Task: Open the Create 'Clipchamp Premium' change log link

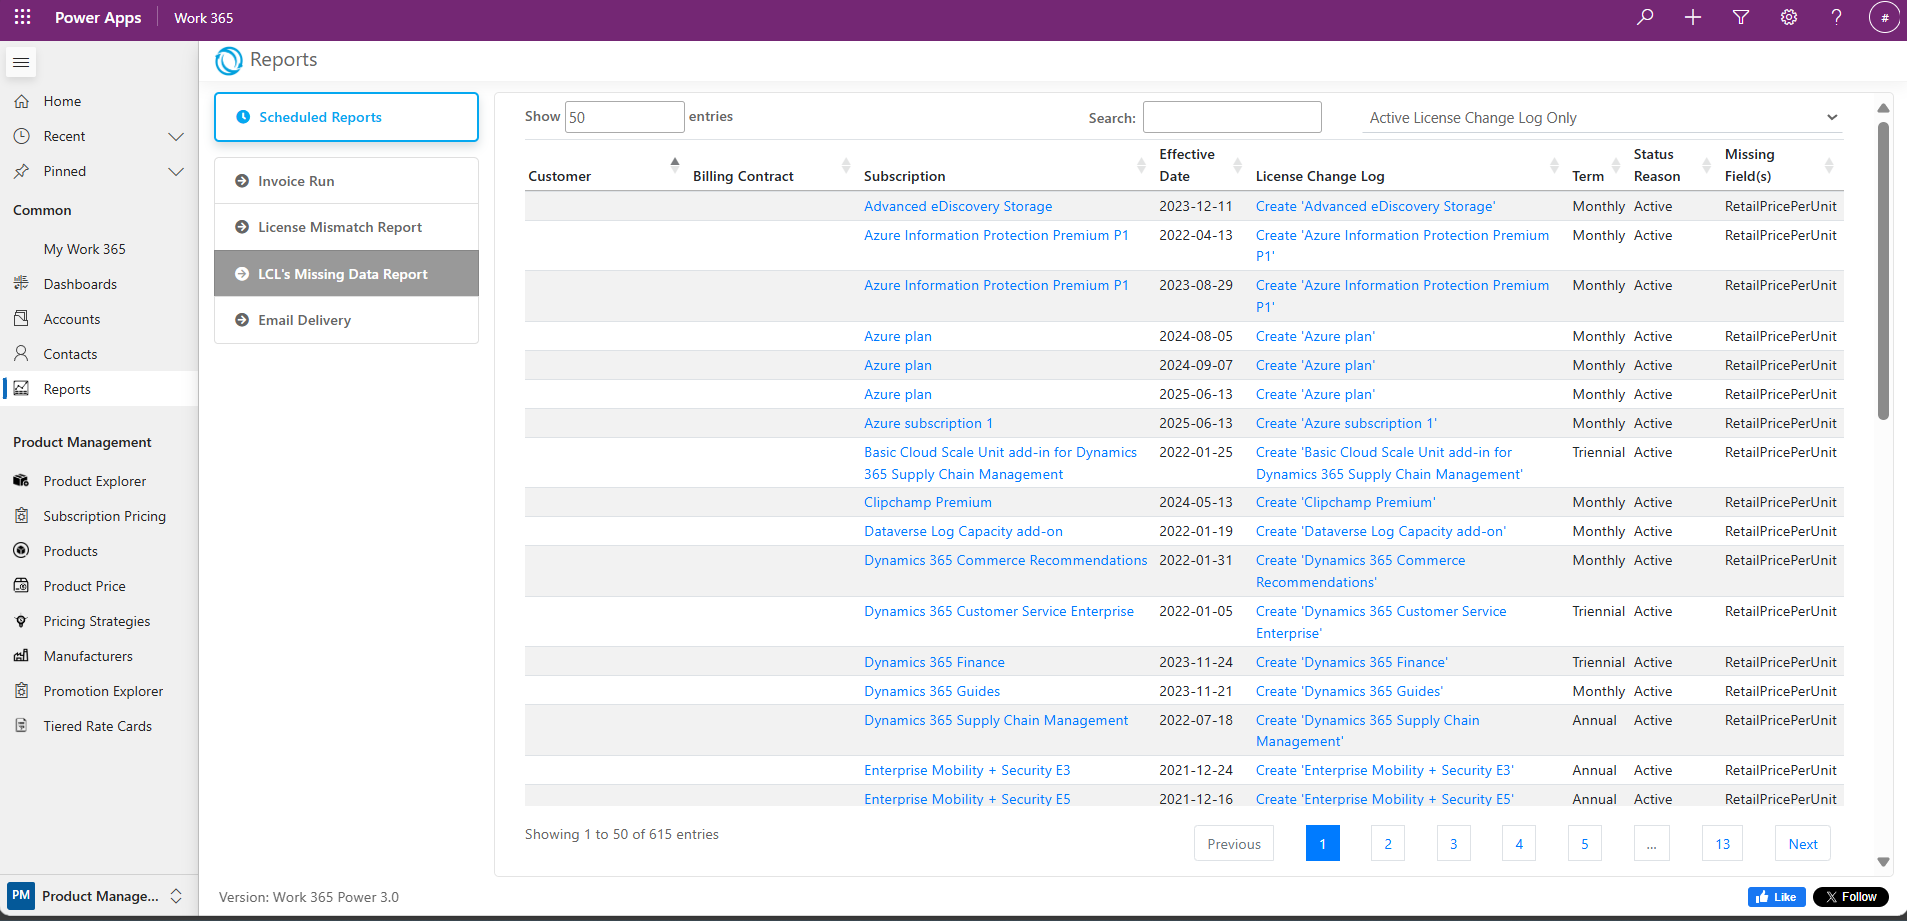Action: (x=1345, y=502)
